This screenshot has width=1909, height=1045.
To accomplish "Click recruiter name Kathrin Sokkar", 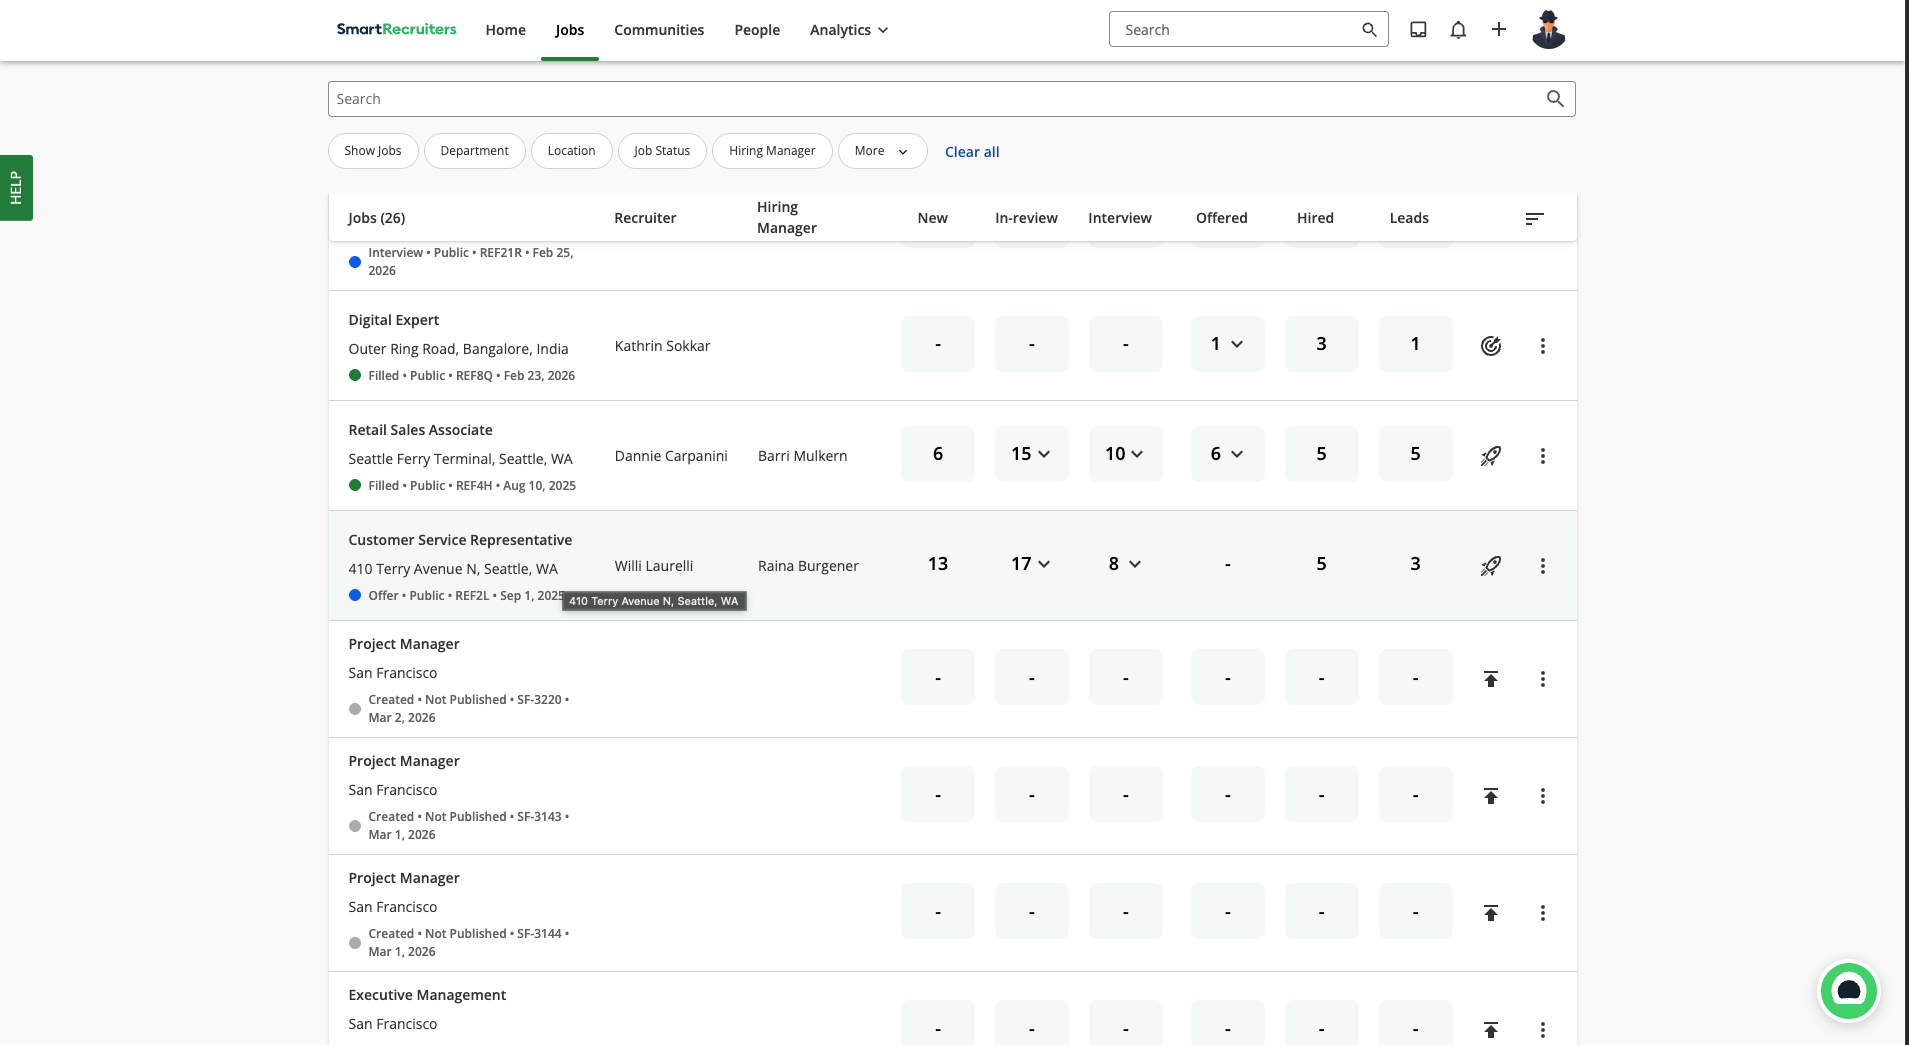I will (662, 346).
